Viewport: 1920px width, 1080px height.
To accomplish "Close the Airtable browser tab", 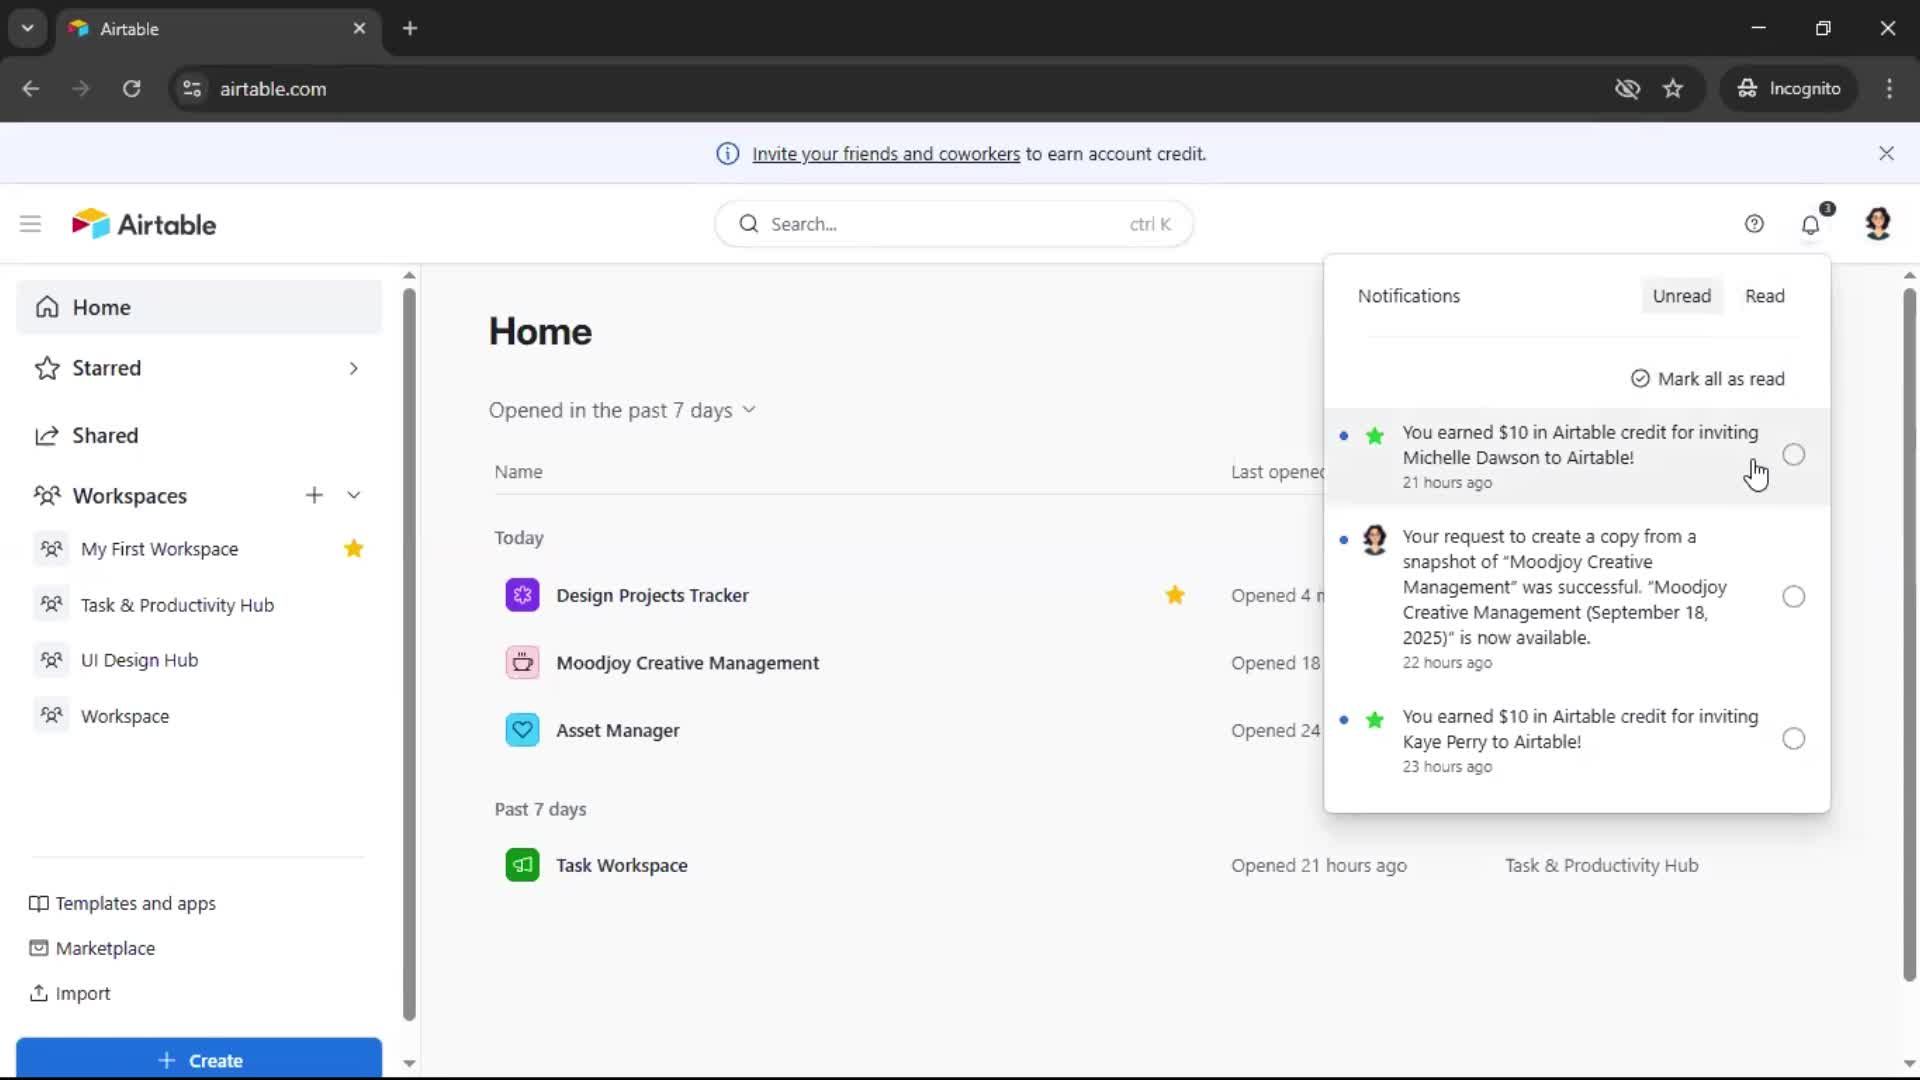I will [359, 28].
